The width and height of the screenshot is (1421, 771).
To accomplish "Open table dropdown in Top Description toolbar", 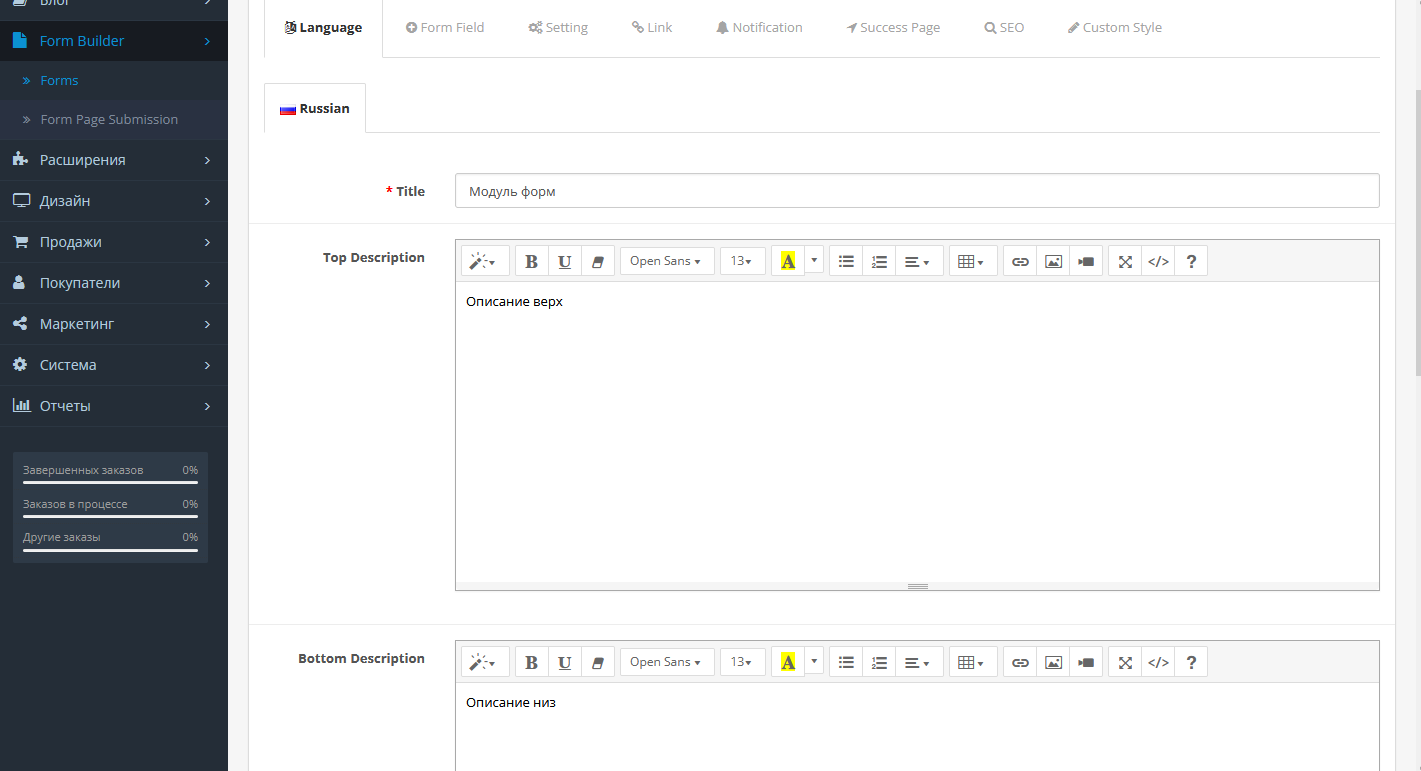I will 972,261.
